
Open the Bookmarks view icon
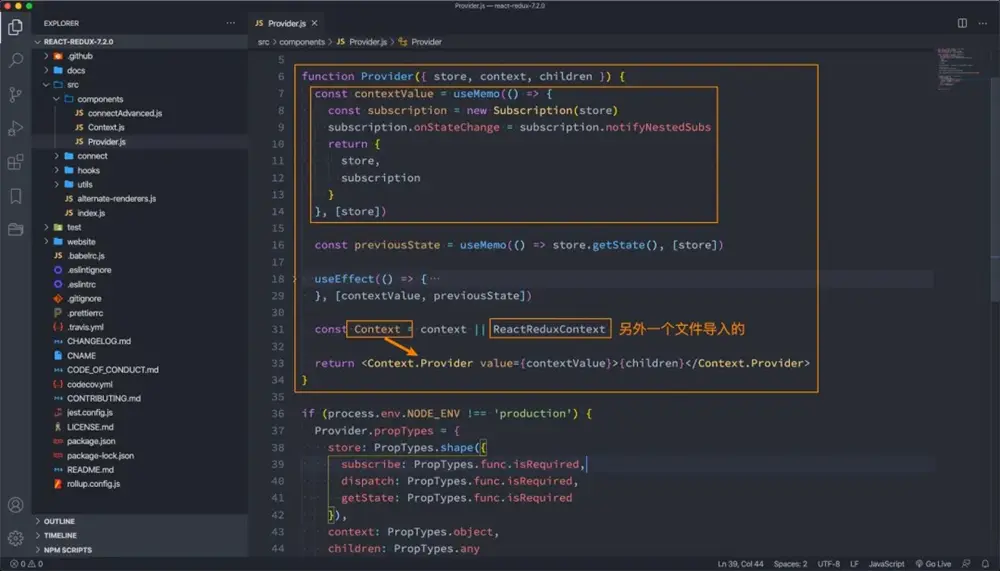[15, 196]
